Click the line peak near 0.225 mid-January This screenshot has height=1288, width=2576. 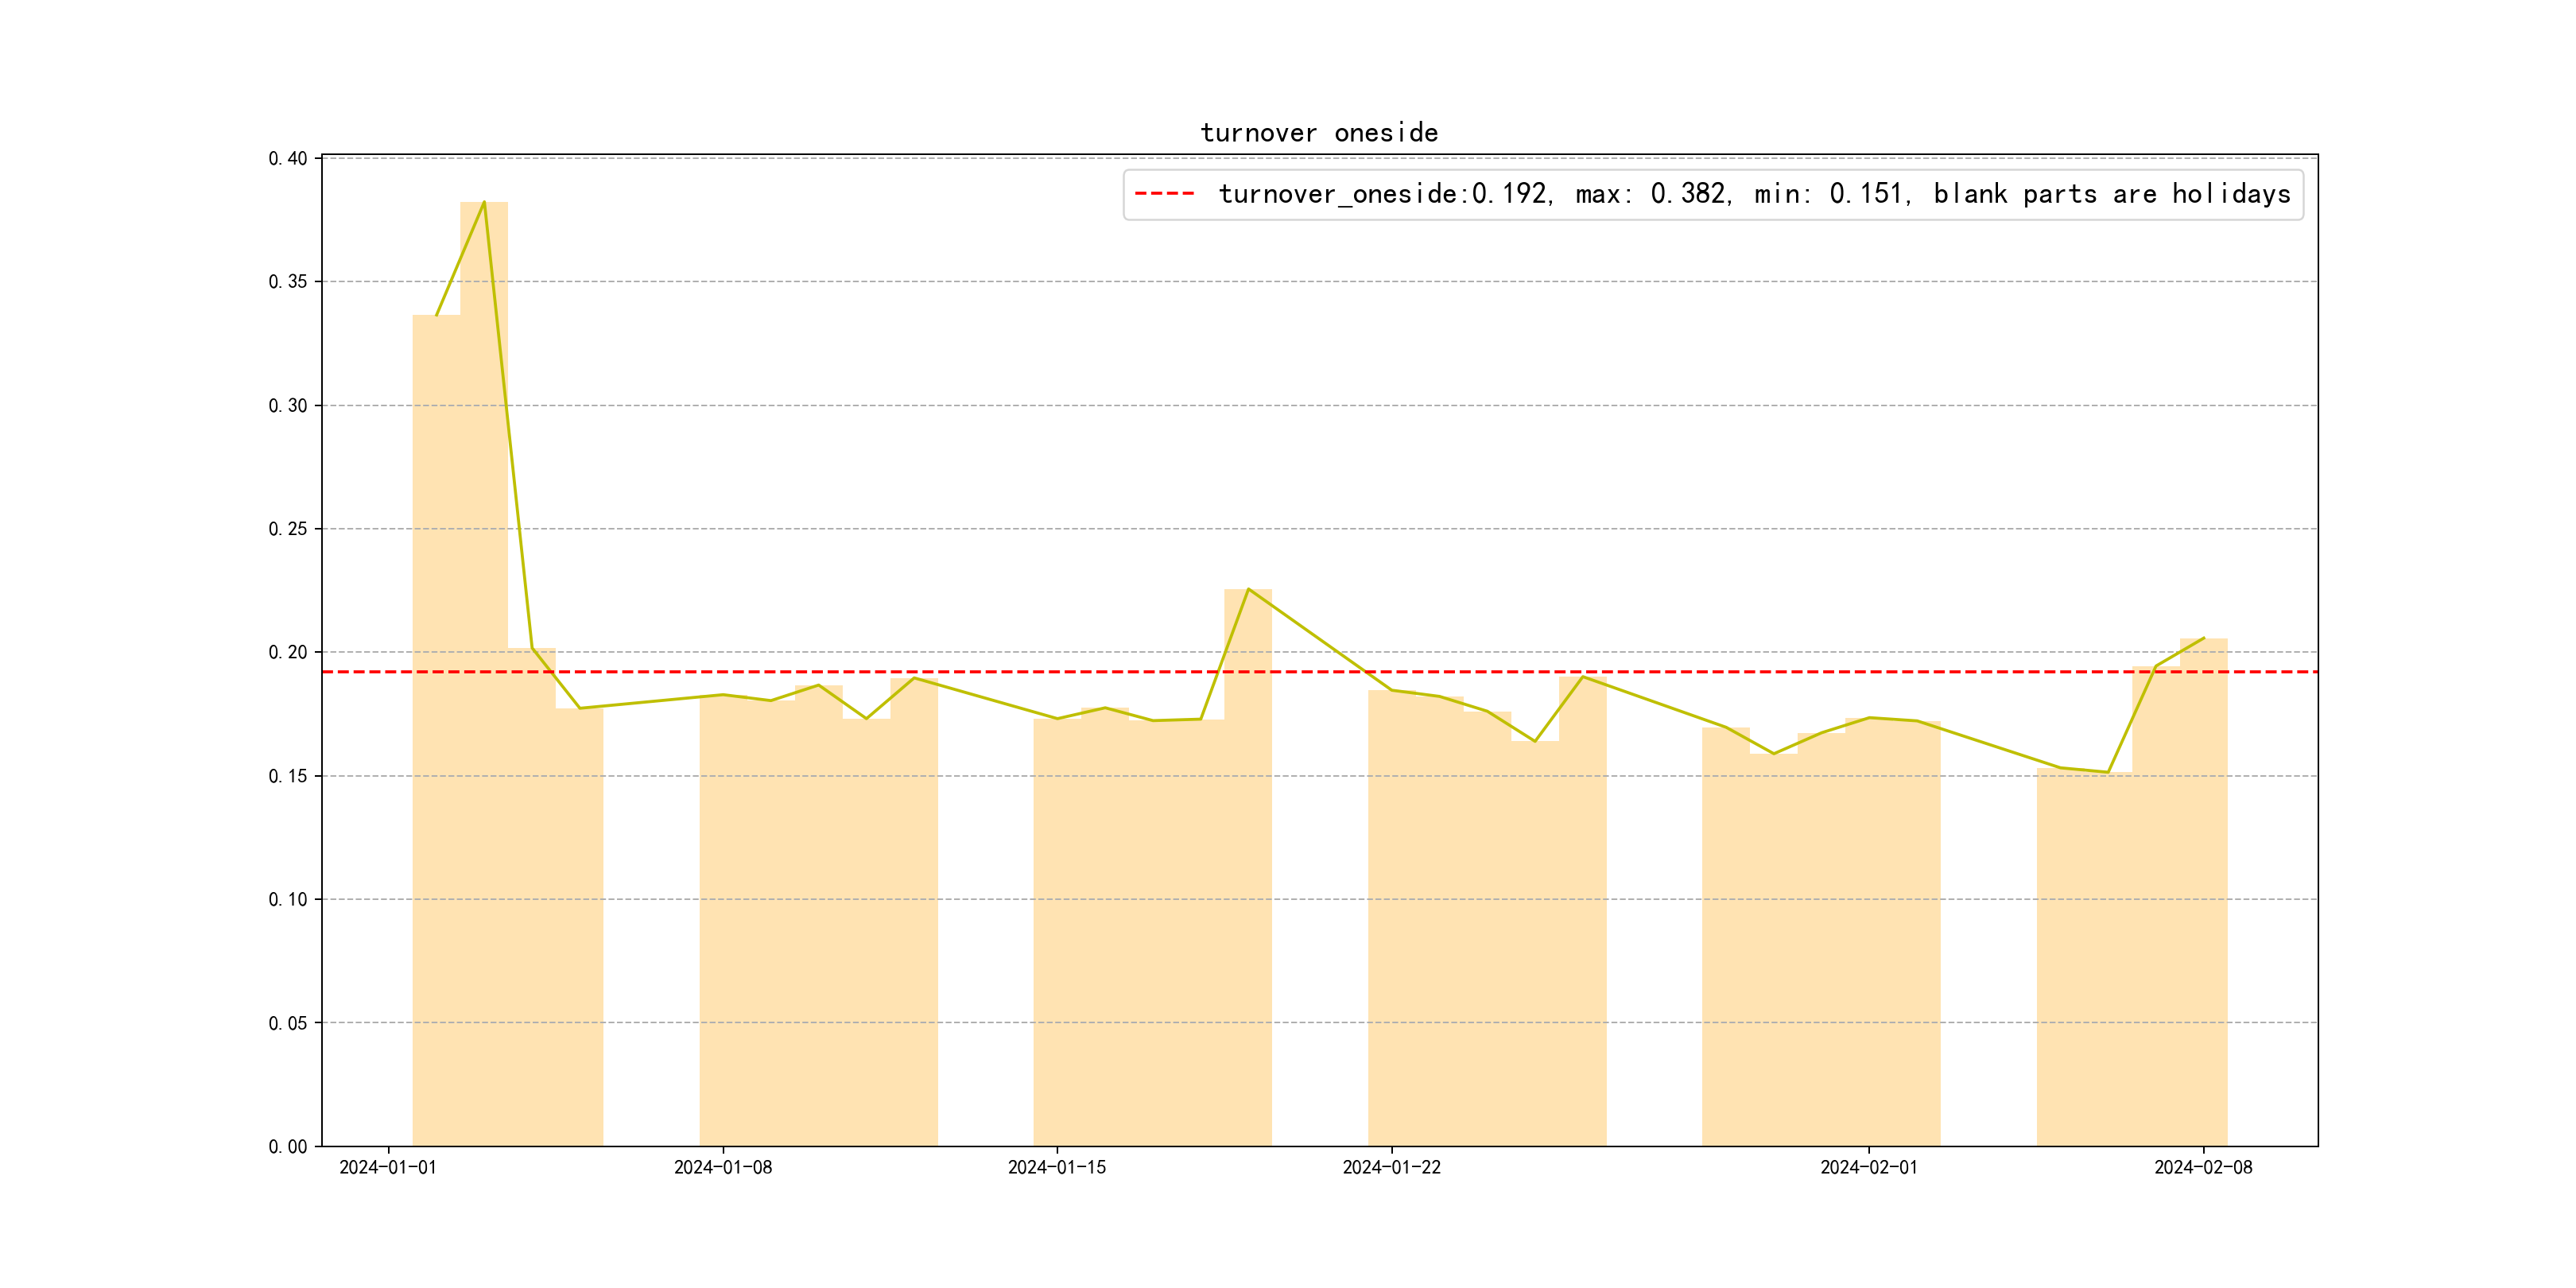pyautogui.click(x=1248, y=590)
